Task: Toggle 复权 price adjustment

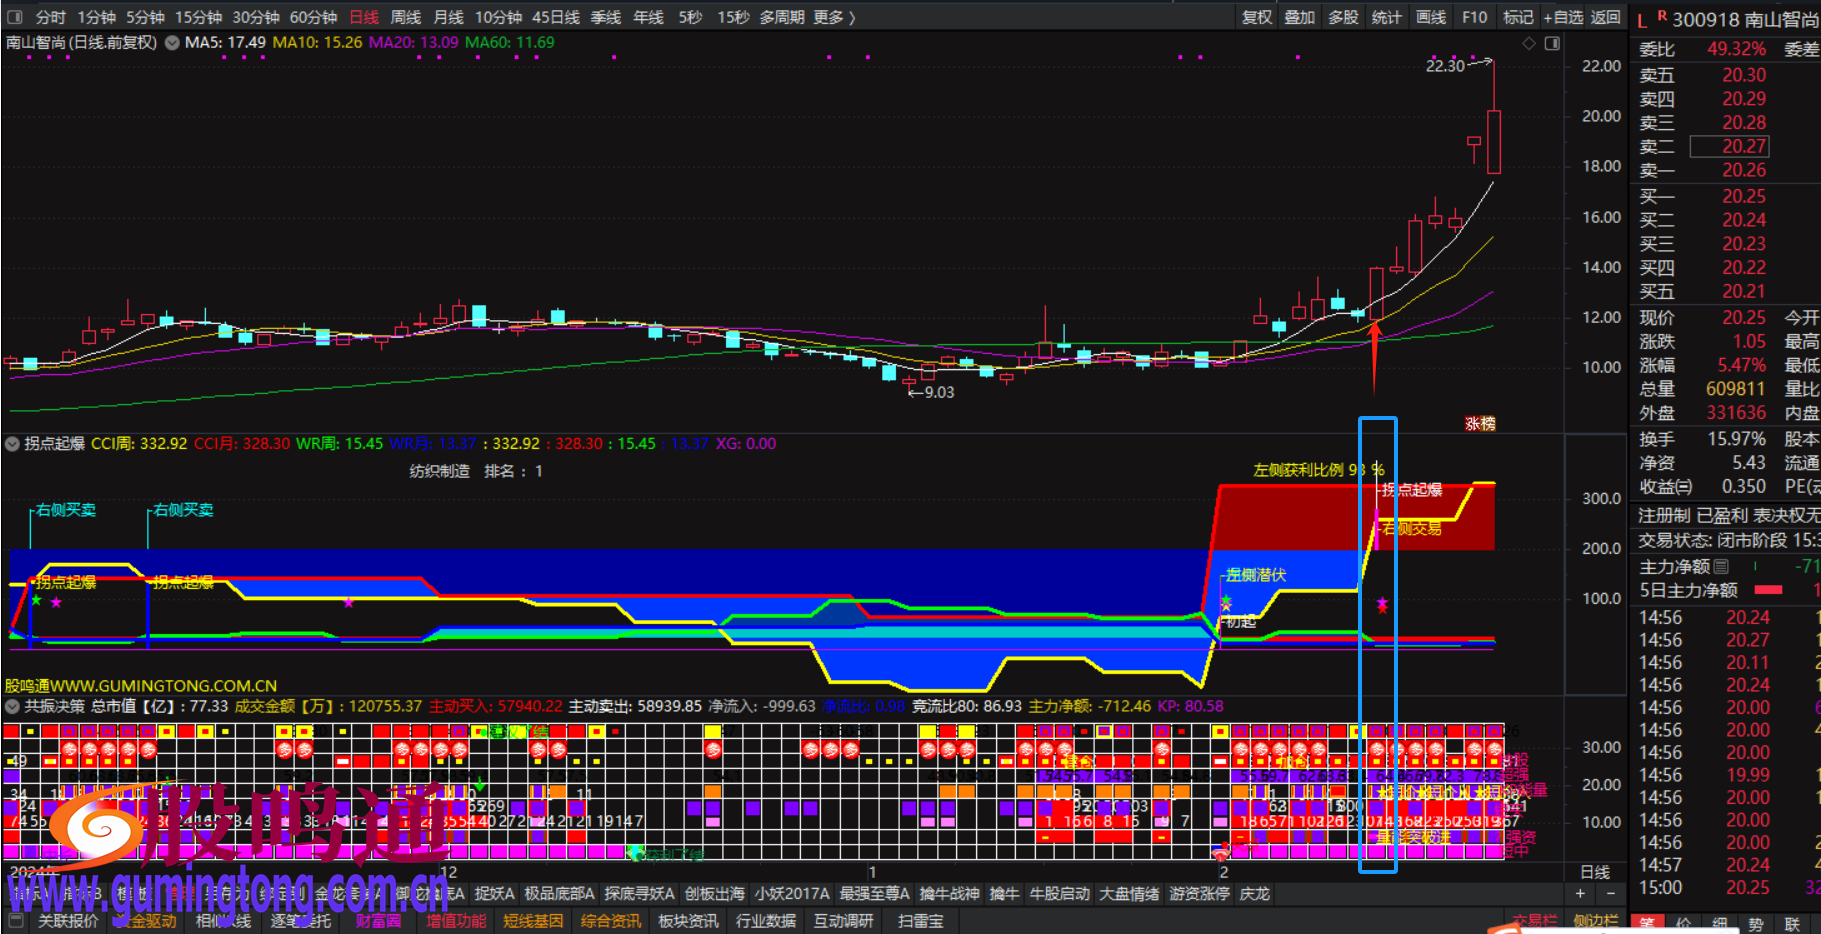Action: tap(1256, 17)
